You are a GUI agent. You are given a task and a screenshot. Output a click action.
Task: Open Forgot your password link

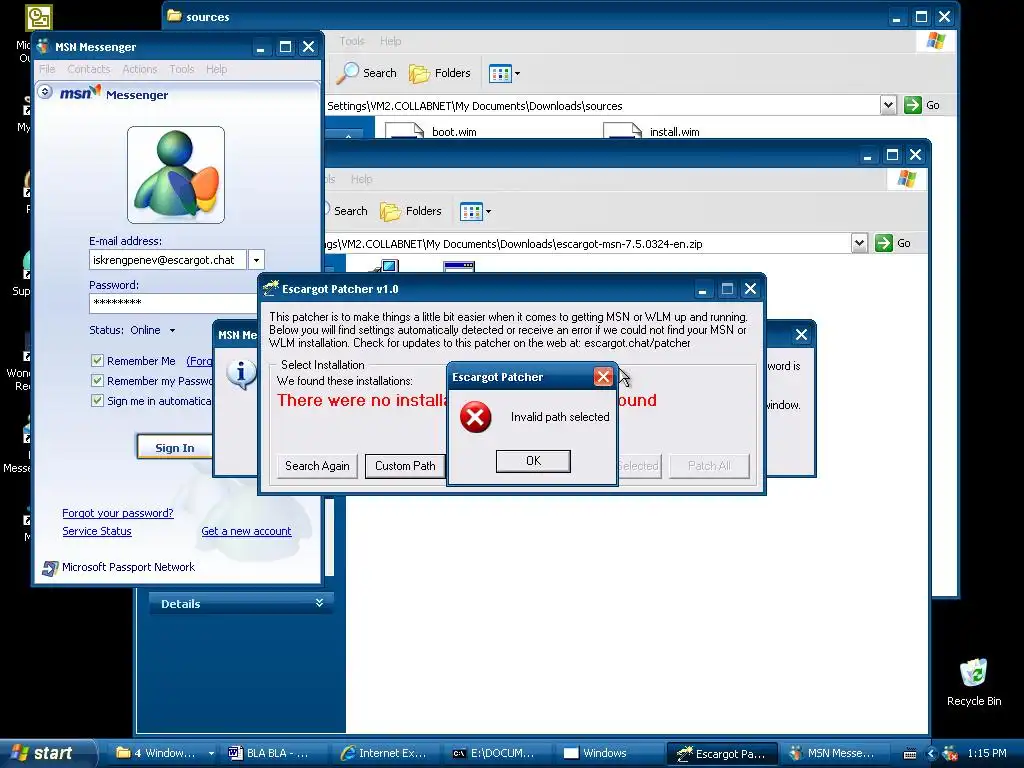(118, 513)
